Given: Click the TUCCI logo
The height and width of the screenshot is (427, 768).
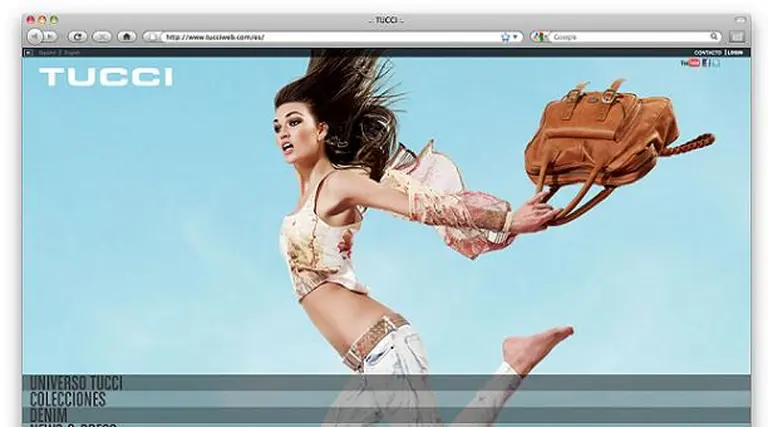Looking at the screenshot, I should (x=105, y=77).
